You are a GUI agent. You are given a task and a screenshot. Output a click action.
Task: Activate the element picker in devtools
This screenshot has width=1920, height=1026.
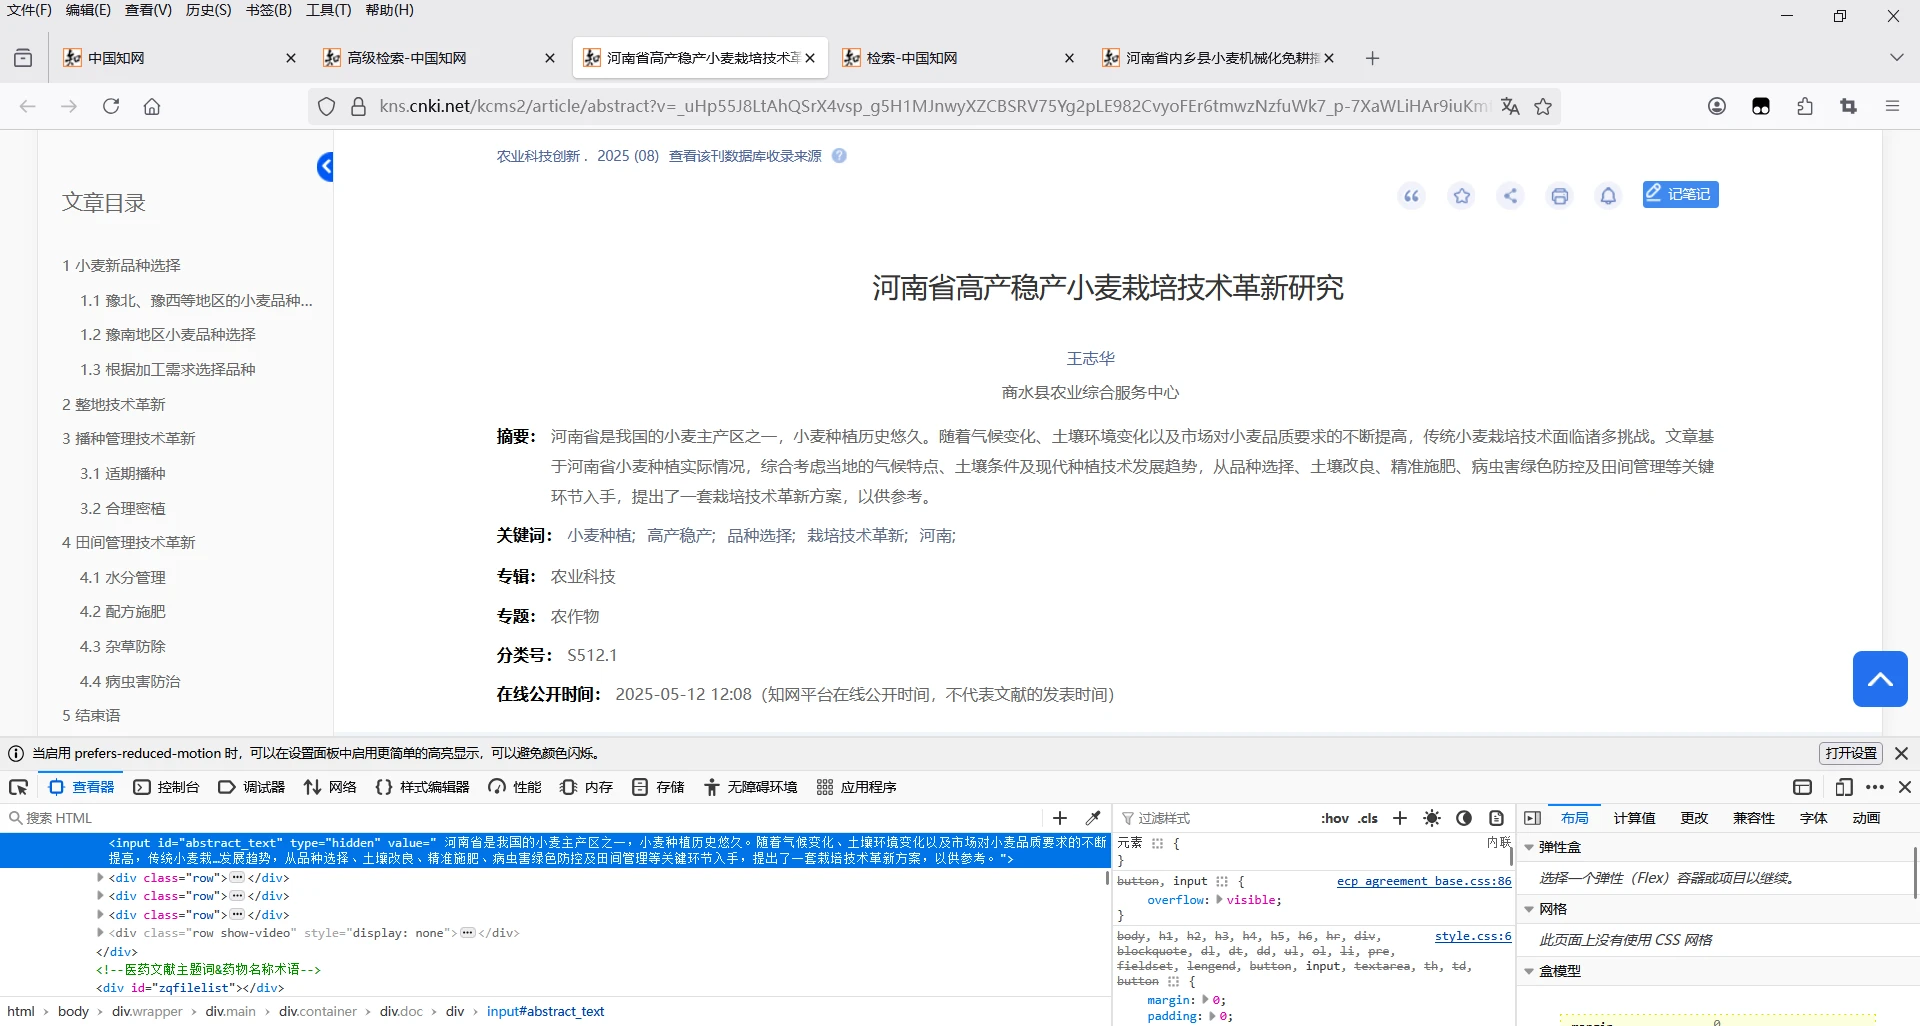(x=18, y=787)
